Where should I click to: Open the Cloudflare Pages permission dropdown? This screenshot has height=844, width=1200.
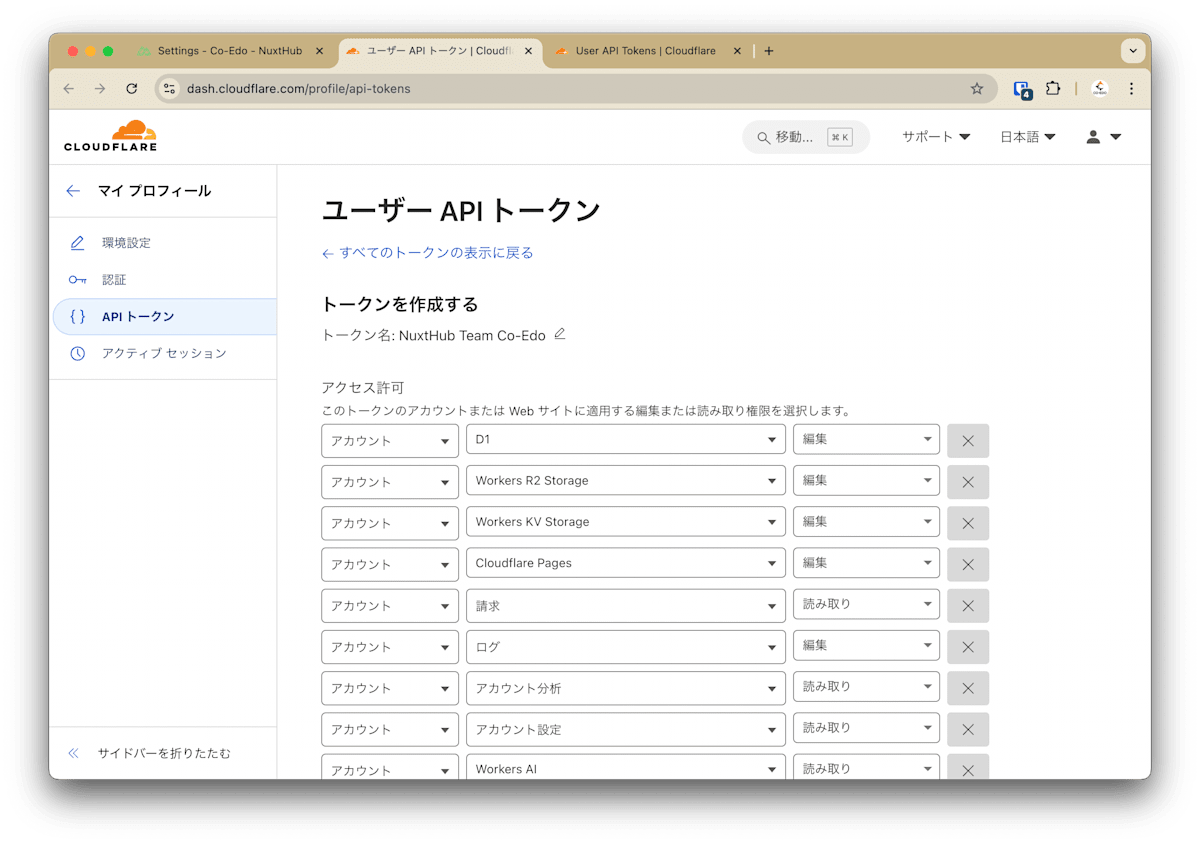click(626, 563)
